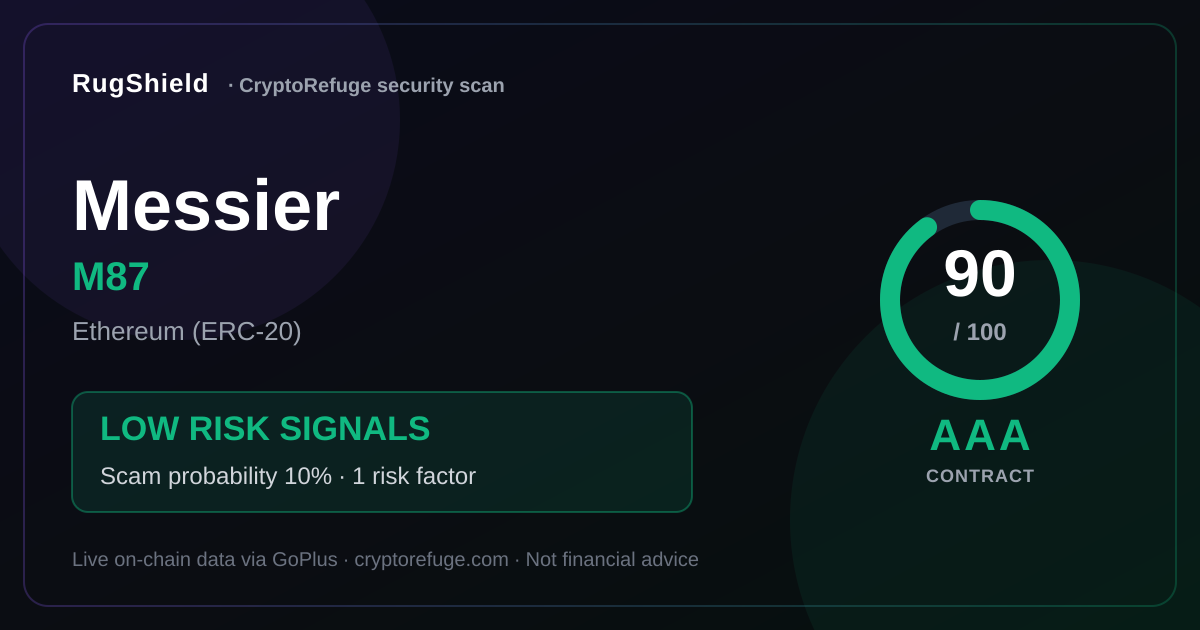Select the CONTRACT label under AAA

[980, 476]
